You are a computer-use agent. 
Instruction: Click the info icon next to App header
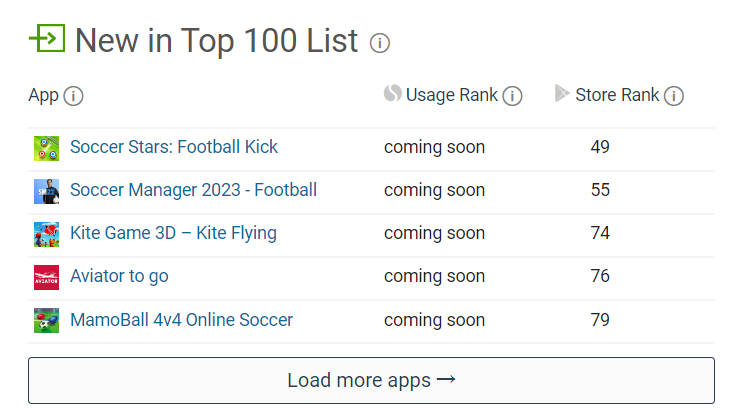73,96
